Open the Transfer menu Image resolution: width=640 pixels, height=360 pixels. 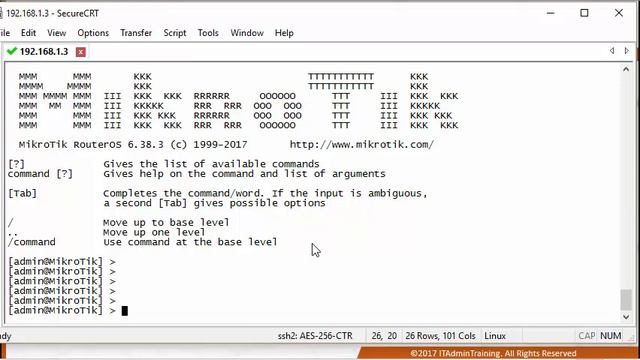(x=136, y=33)
